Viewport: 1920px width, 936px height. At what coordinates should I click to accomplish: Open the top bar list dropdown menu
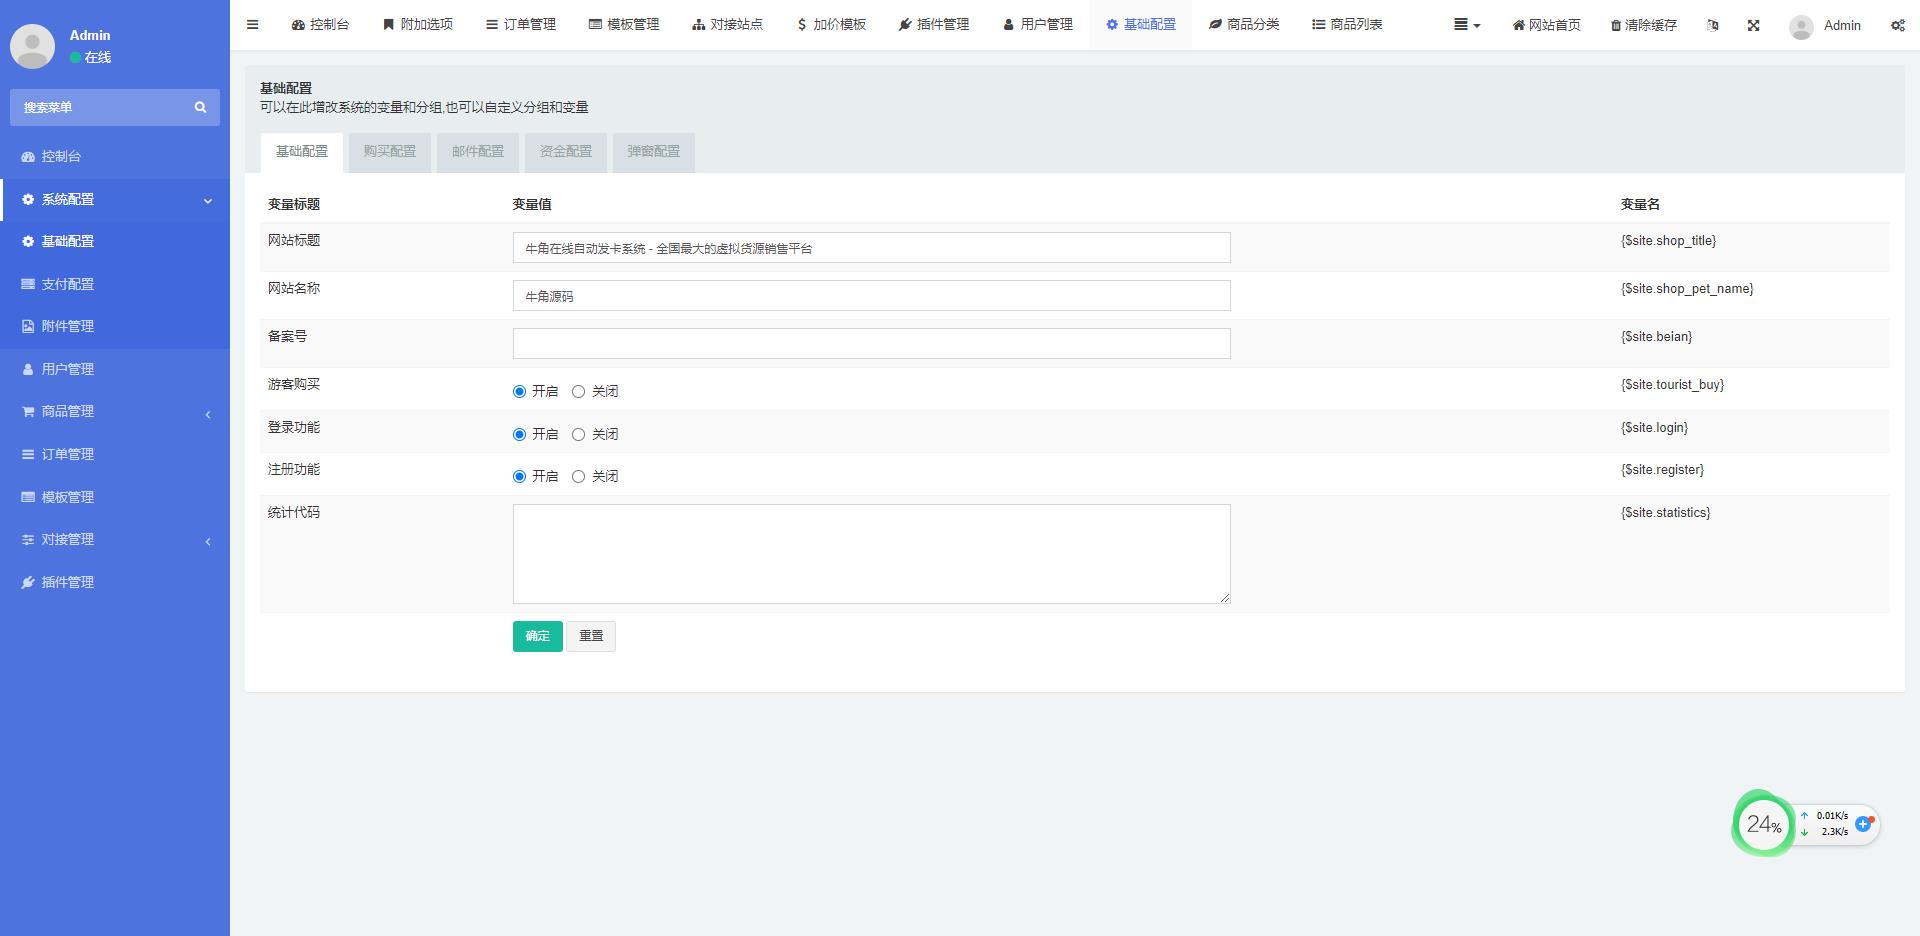pyautogui.click(x=1466, y=25)
